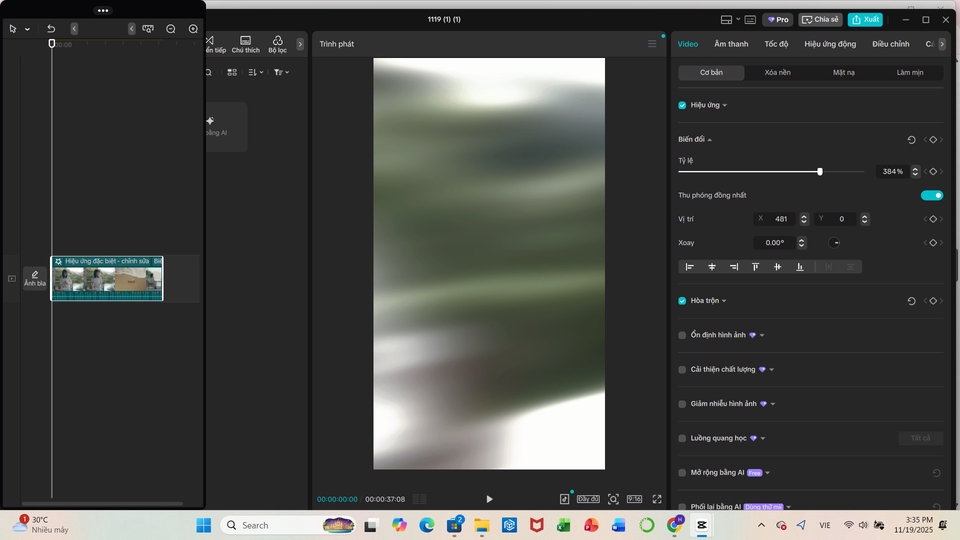Click the Tỷ lệ scale slider handle

[x=820, y=172]
